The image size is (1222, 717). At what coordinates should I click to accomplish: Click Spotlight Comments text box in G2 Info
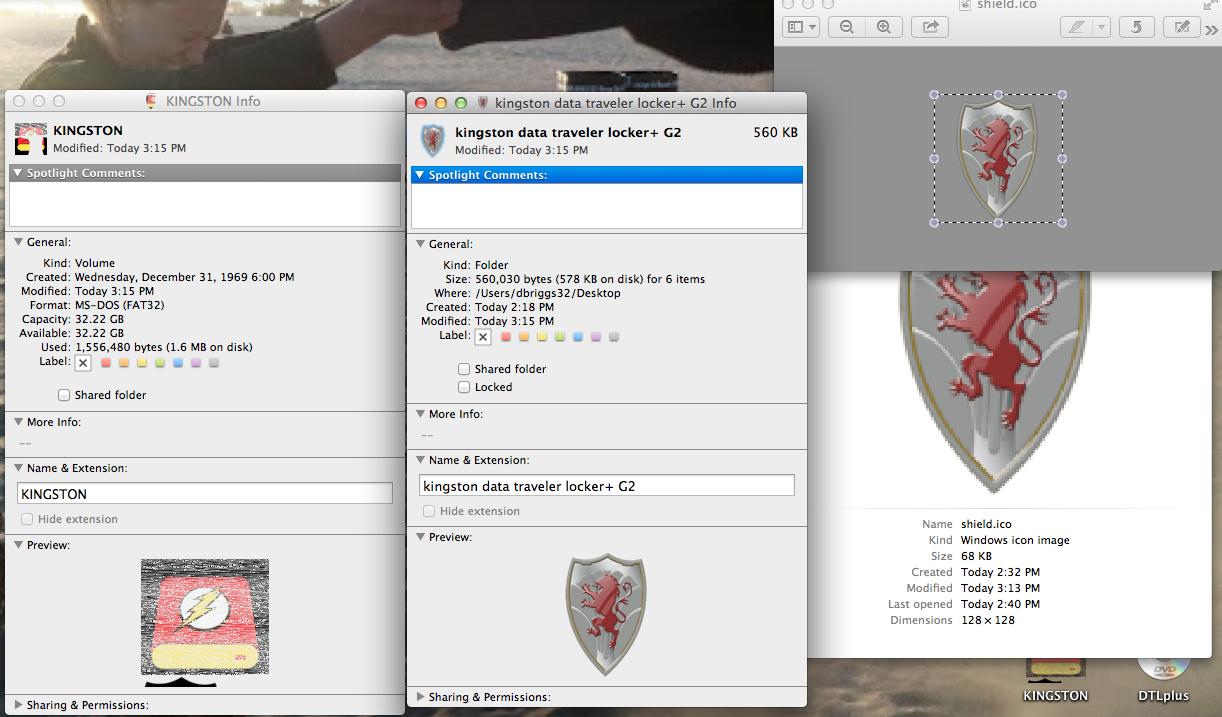[x=607, y=207]
